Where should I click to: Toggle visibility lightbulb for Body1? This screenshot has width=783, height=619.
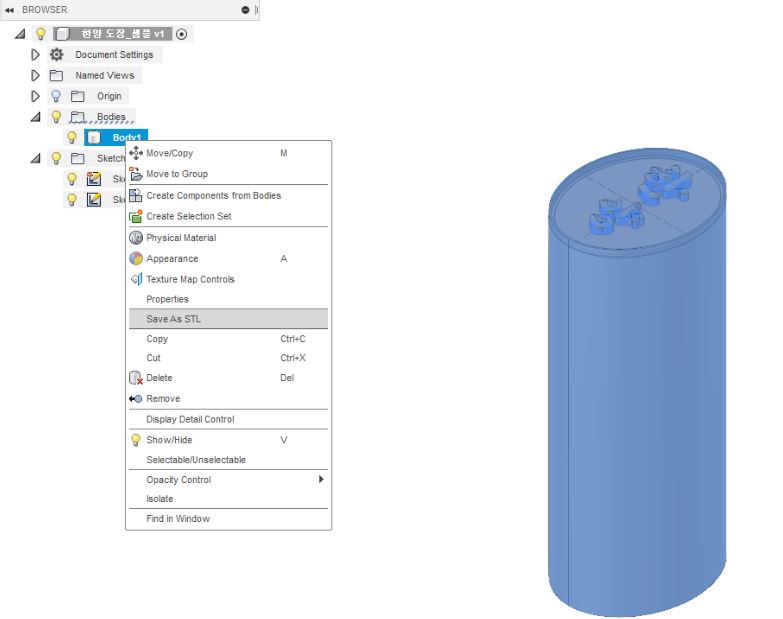[x=72, y=137]
